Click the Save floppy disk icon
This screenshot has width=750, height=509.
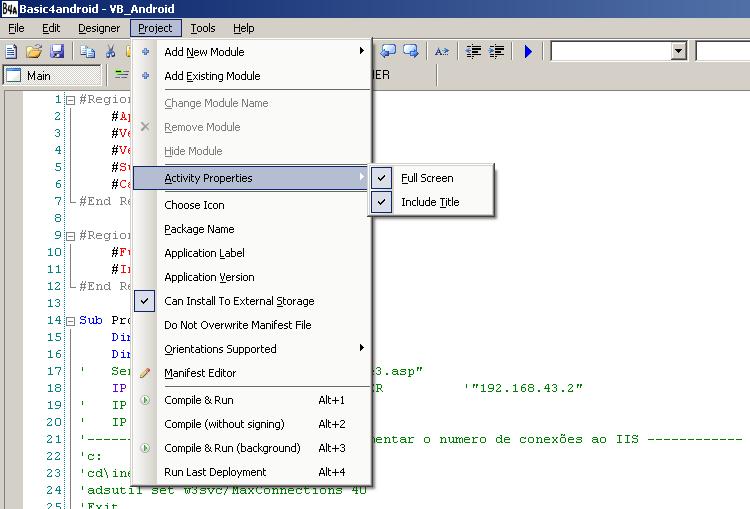pyautogui.click(x=57, y=51)
